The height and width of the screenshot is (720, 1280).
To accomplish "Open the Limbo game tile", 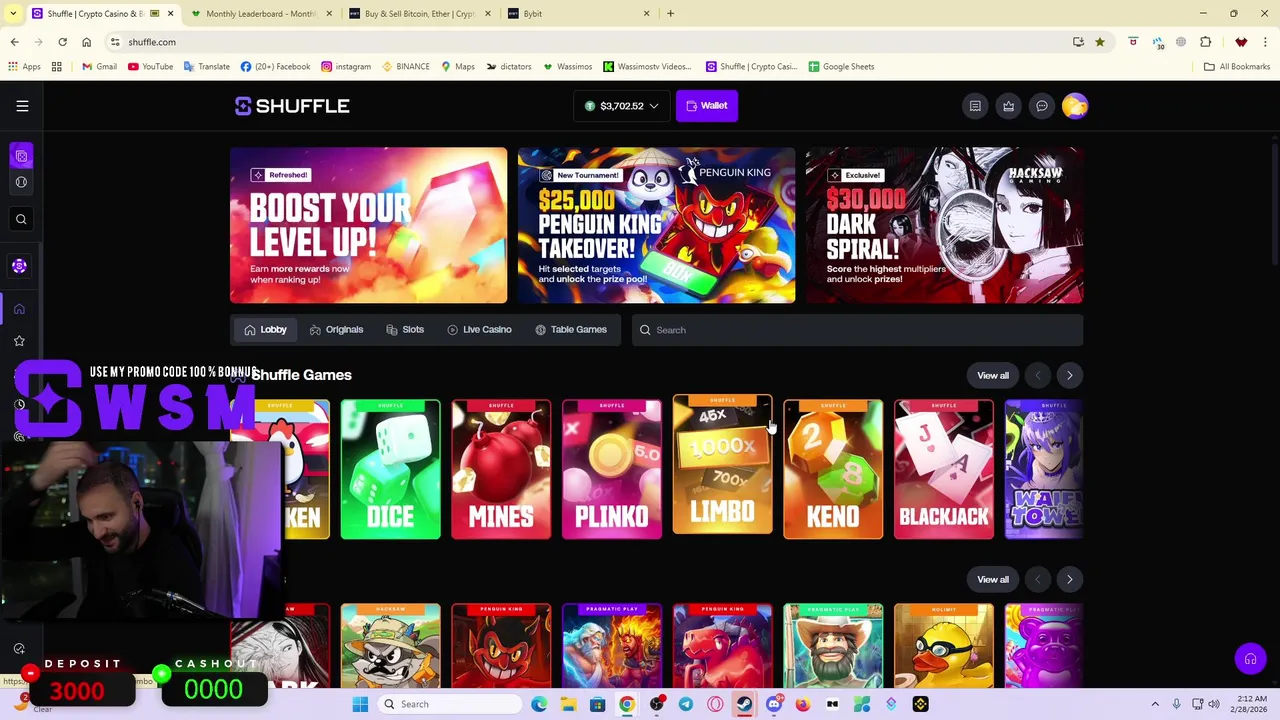I will tap(722, 464).
